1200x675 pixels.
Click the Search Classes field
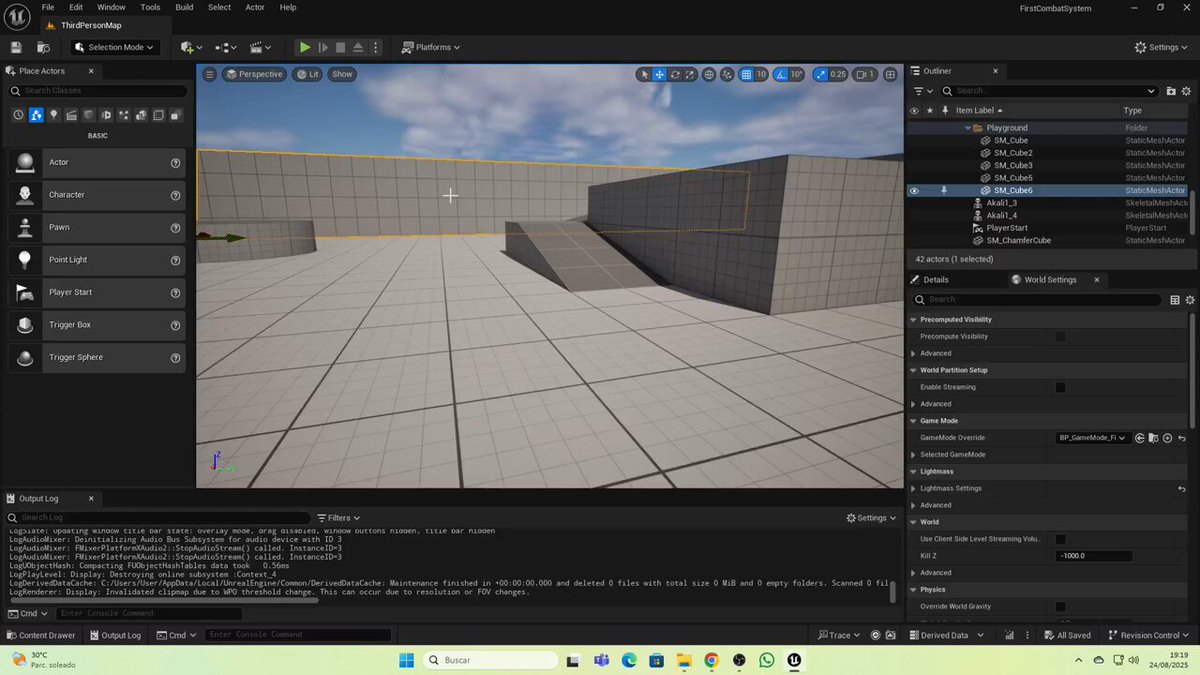98,91
